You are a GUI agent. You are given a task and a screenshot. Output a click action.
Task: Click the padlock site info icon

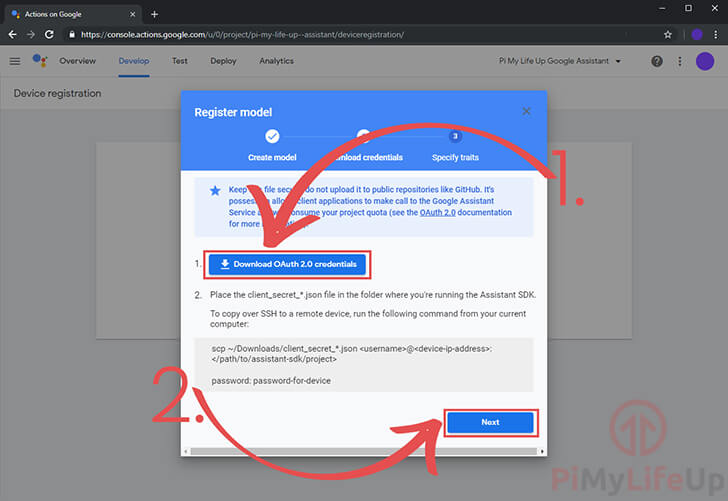coord(72,34)
